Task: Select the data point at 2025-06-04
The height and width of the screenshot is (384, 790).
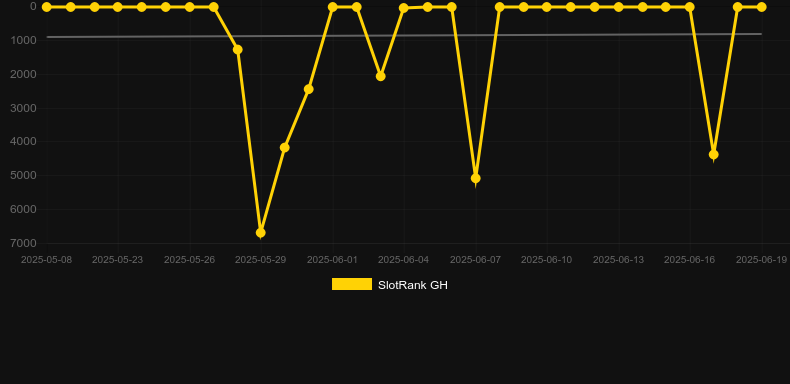Action: [x=404, y=8]
